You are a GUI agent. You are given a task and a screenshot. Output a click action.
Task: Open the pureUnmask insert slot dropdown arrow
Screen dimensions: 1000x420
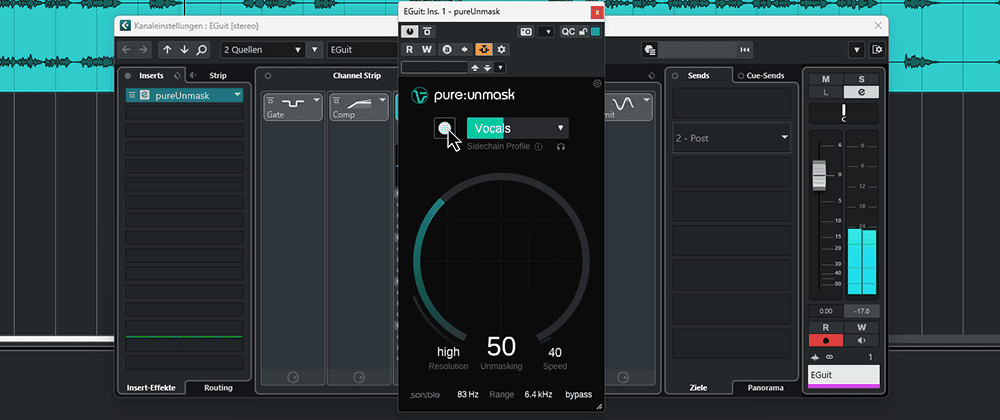237,95
